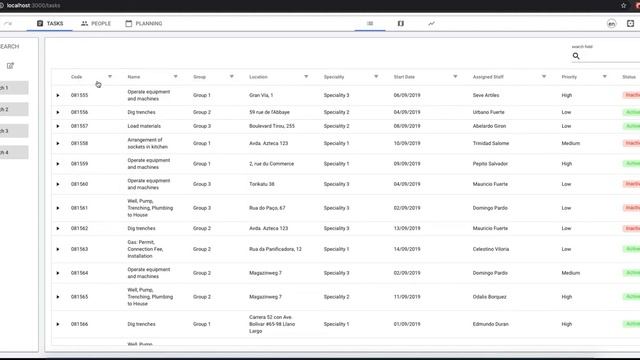Viewport: 640px width, 360px height.
Task: Click 'Abelardo Giron' staff cell
Action: (x=489, y=126)
